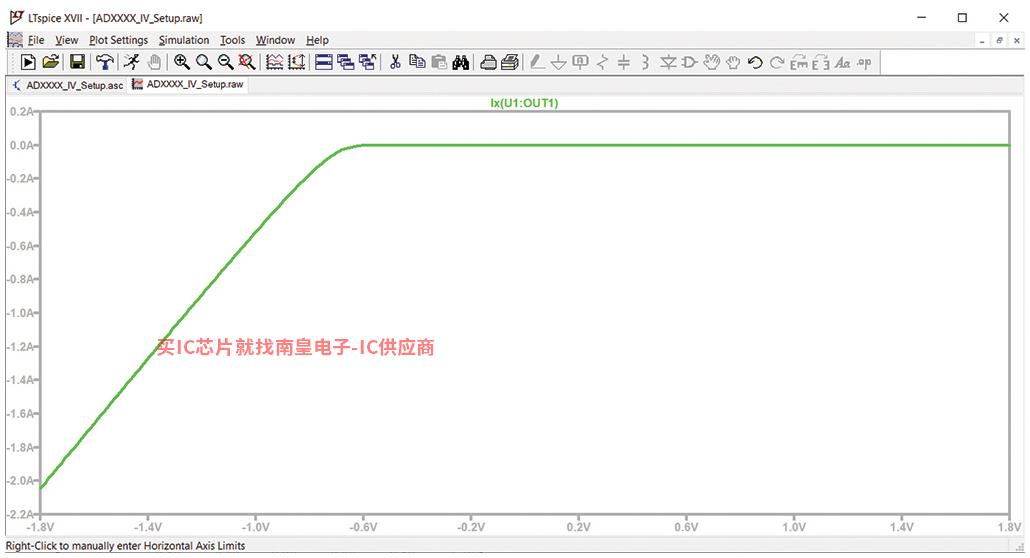
Task: Select the resistor component tool
Action: click(602, 62)
